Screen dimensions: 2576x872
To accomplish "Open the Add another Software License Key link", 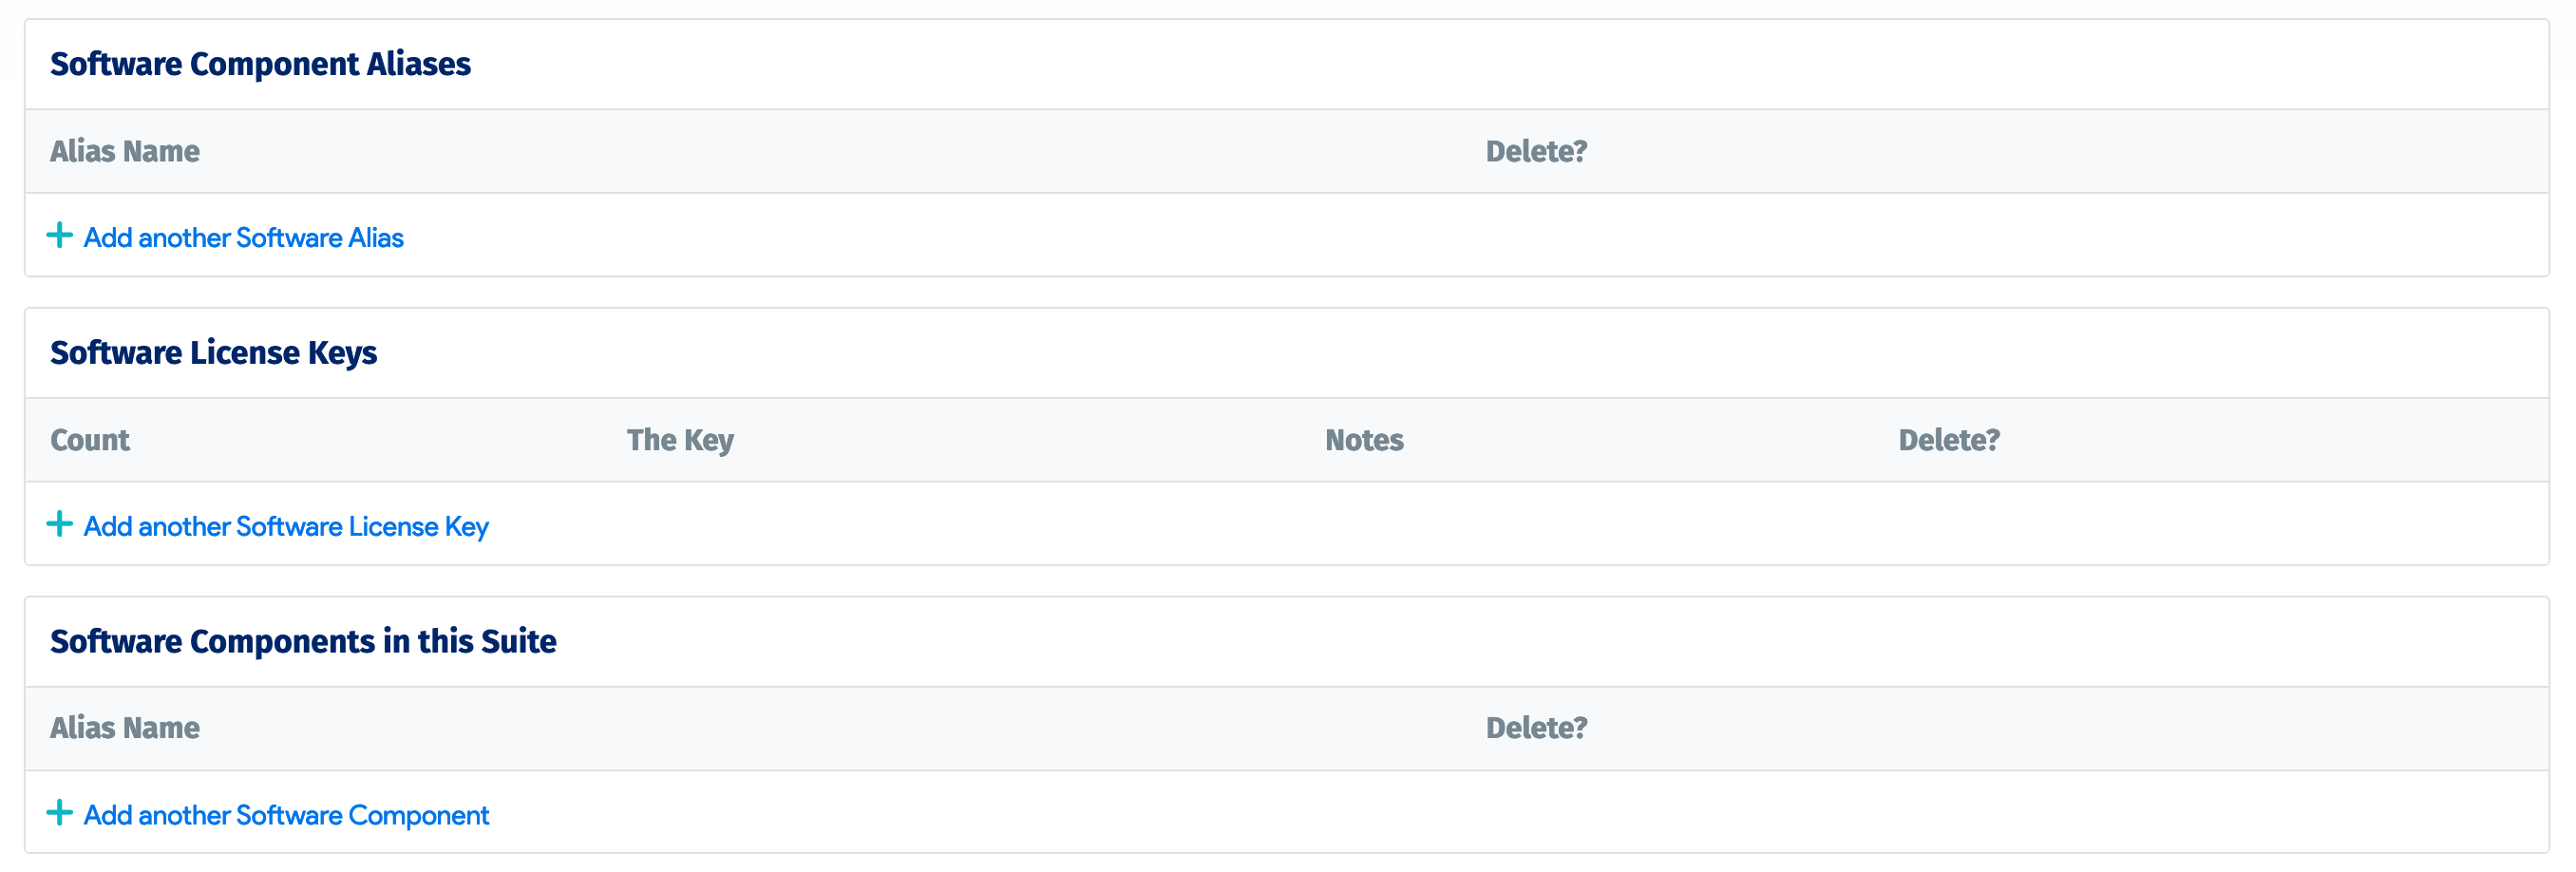I will pos(286,526).
